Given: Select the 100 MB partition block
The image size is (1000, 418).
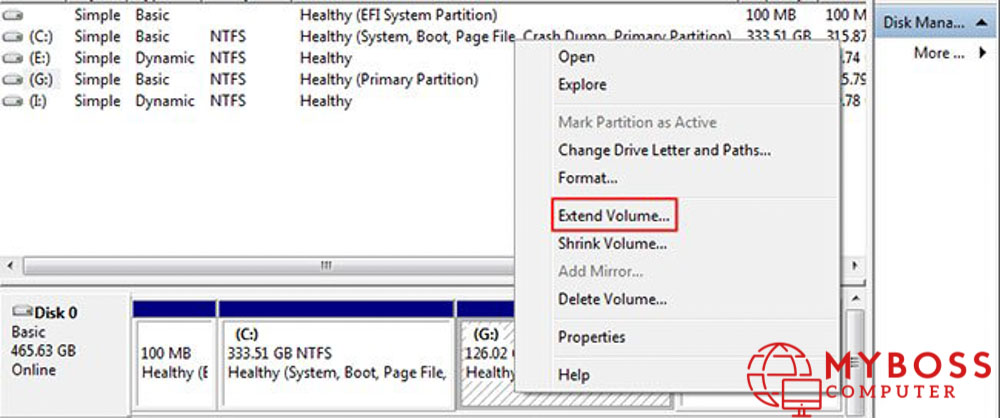Looking at the screenshot, I should pos(174,362).
